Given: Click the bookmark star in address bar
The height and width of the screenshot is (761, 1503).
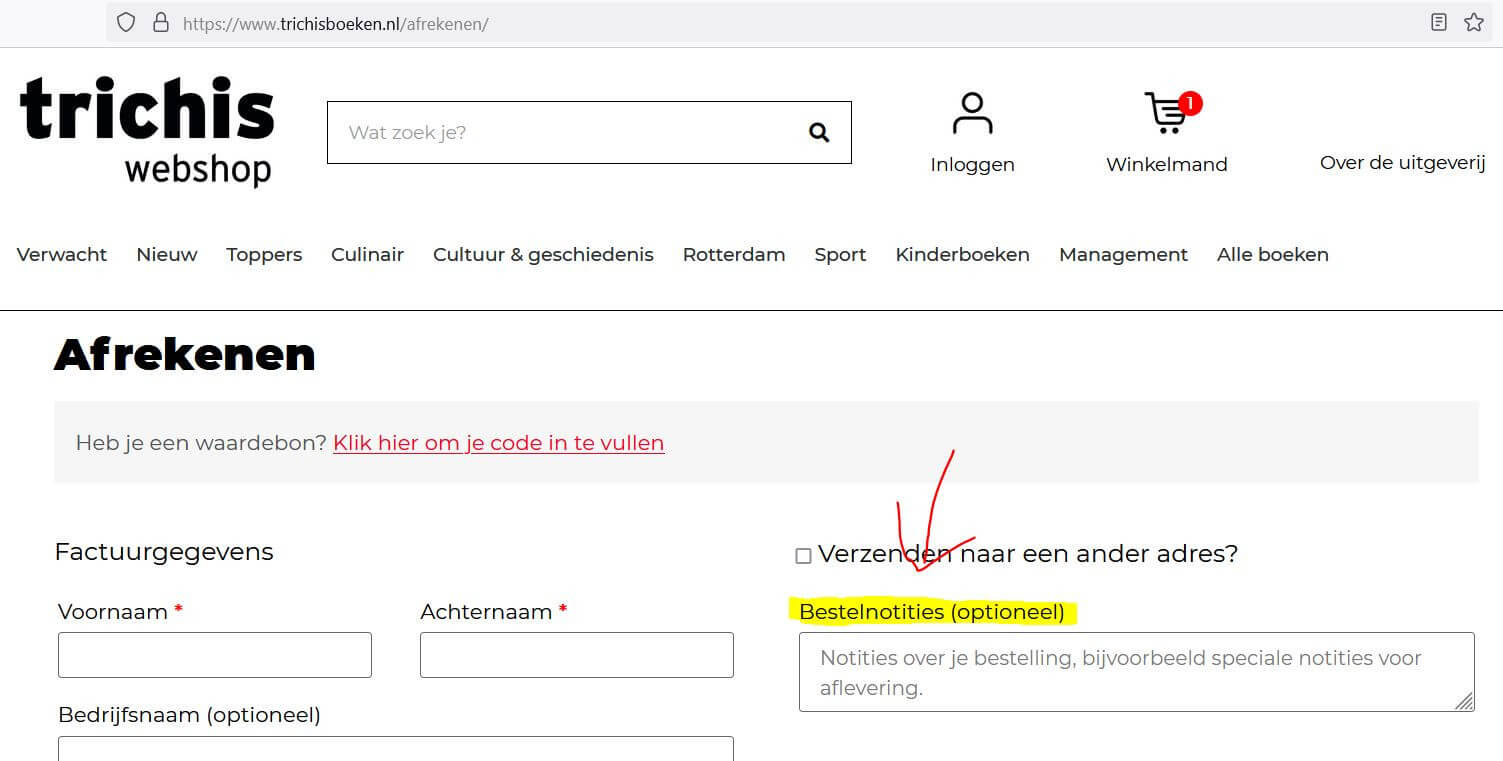Looking at the screenshot, I should pyautogui.click(x=1473, y=23).
